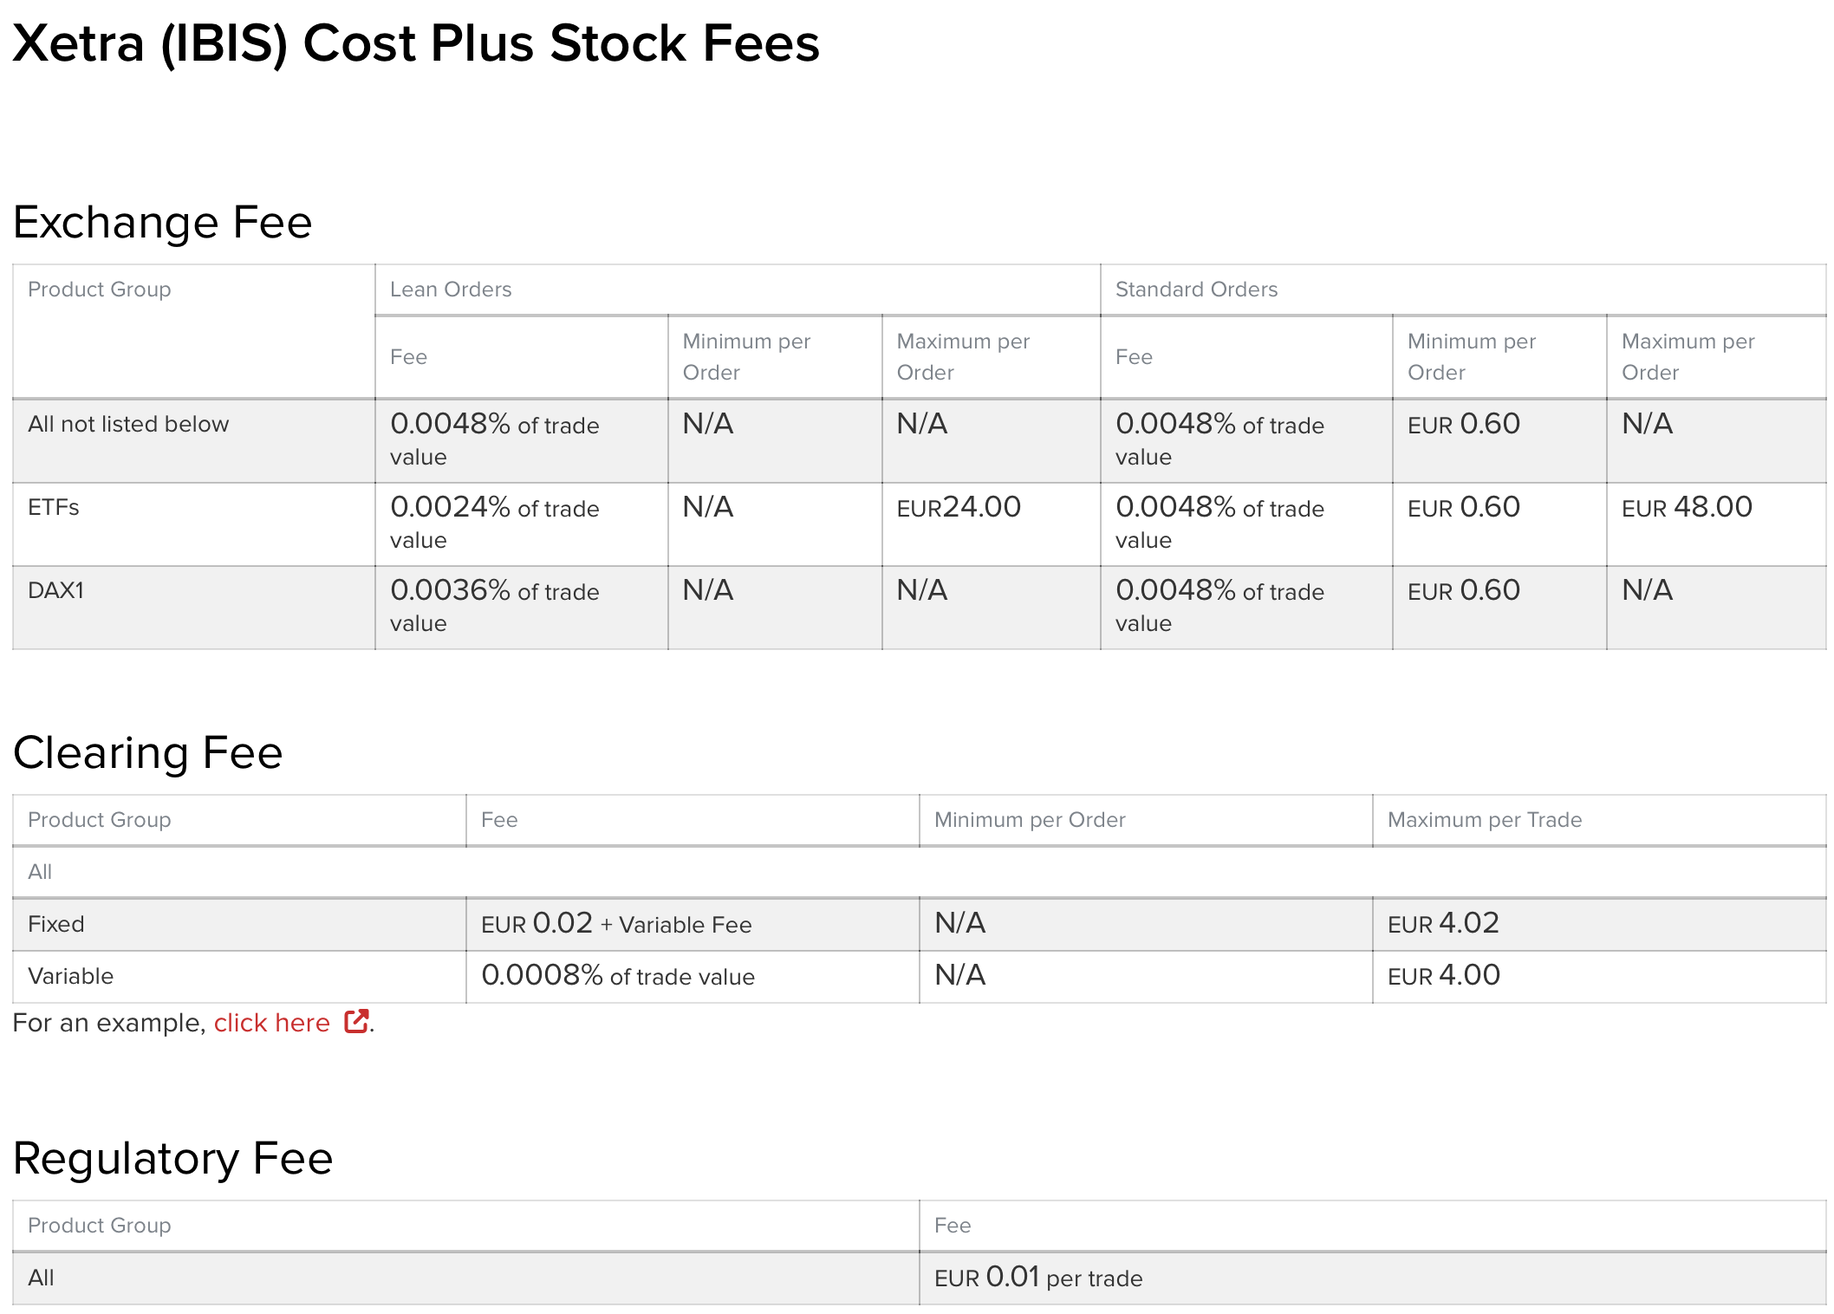Viewport: 1834px width, 1314px height.
Task: Click the '0.0036% of trade value' cell
Action: [x=494, y=606]
